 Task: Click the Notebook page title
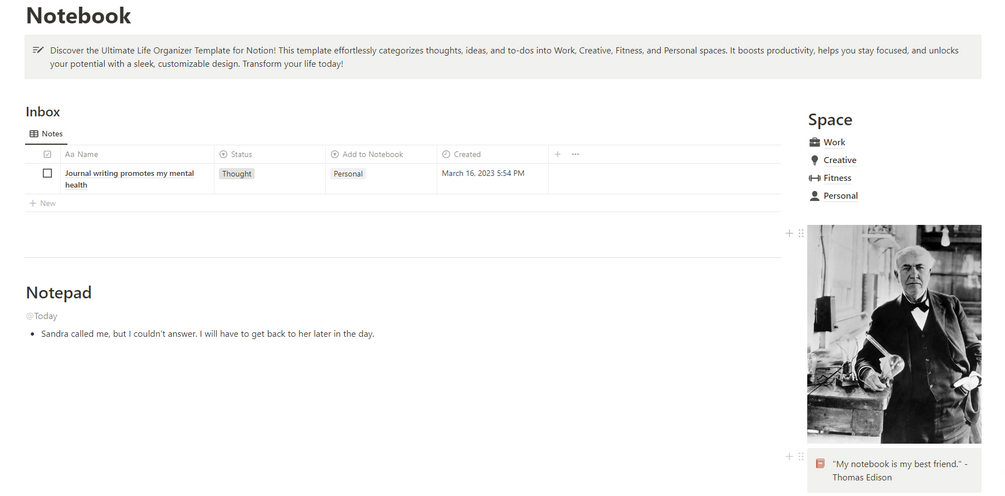[x=78, y=15]
